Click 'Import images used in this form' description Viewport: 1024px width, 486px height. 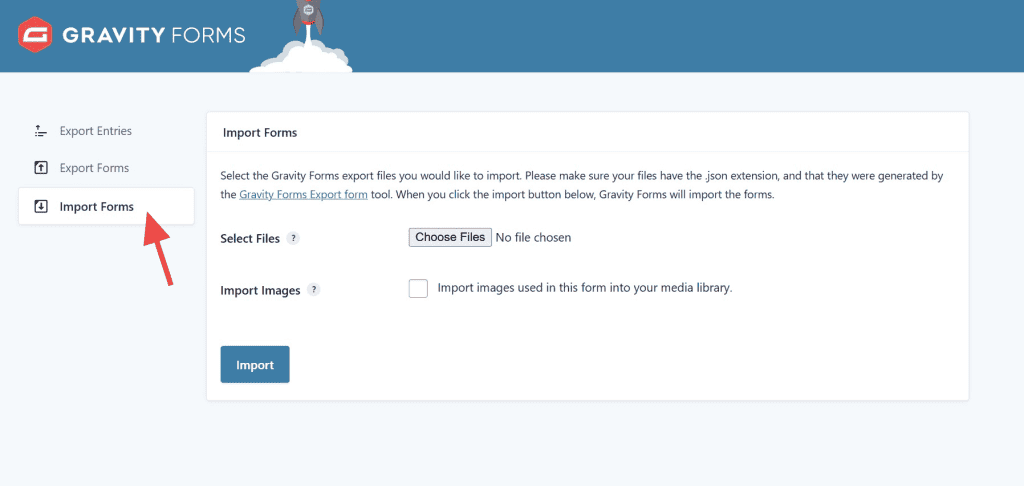585,287
